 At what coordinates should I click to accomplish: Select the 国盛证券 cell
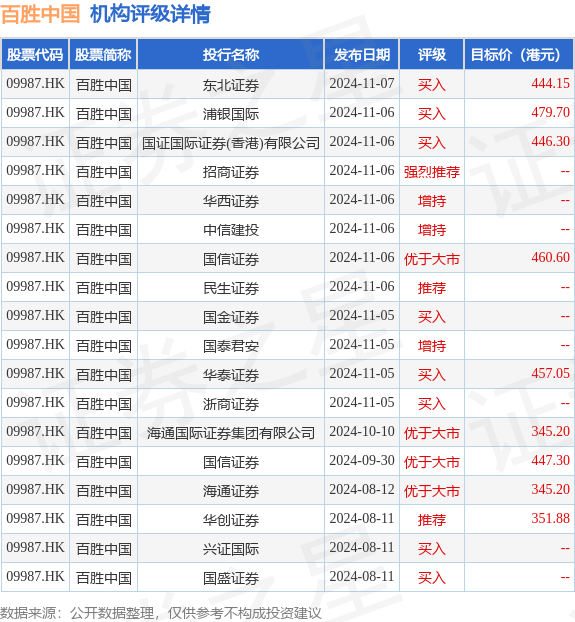[x=231, y=577]
